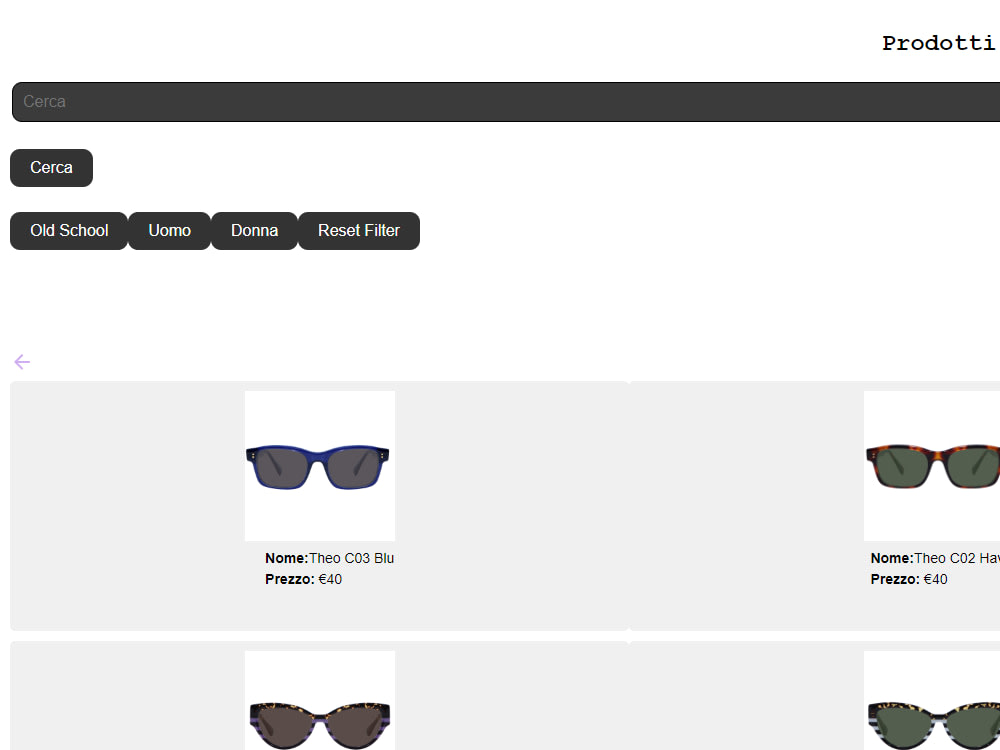Click the €40 price under Theo C03 Blu
1000x750 pixels.
point(330,579)
